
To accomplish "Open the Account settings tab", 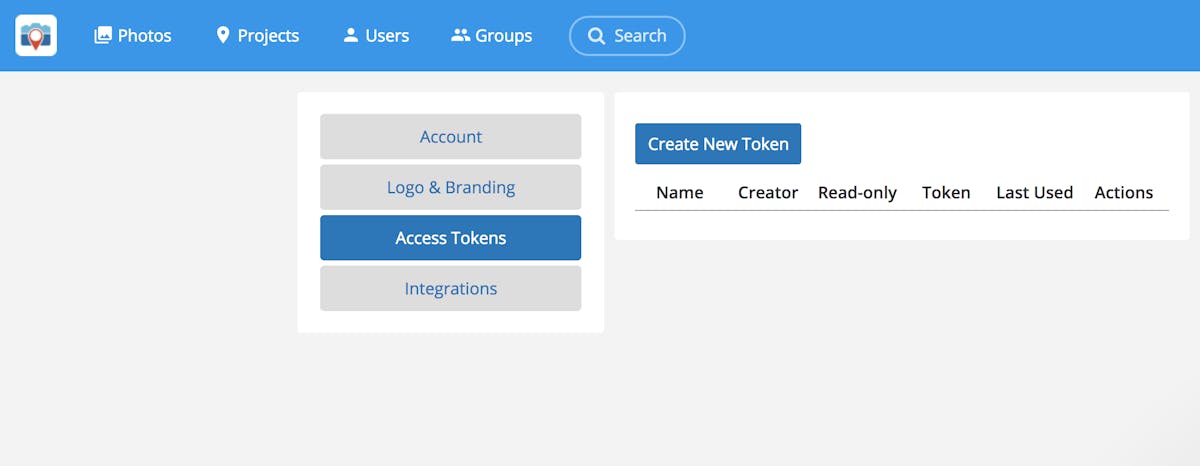I will pyautogui.click(x=450, y=137).
